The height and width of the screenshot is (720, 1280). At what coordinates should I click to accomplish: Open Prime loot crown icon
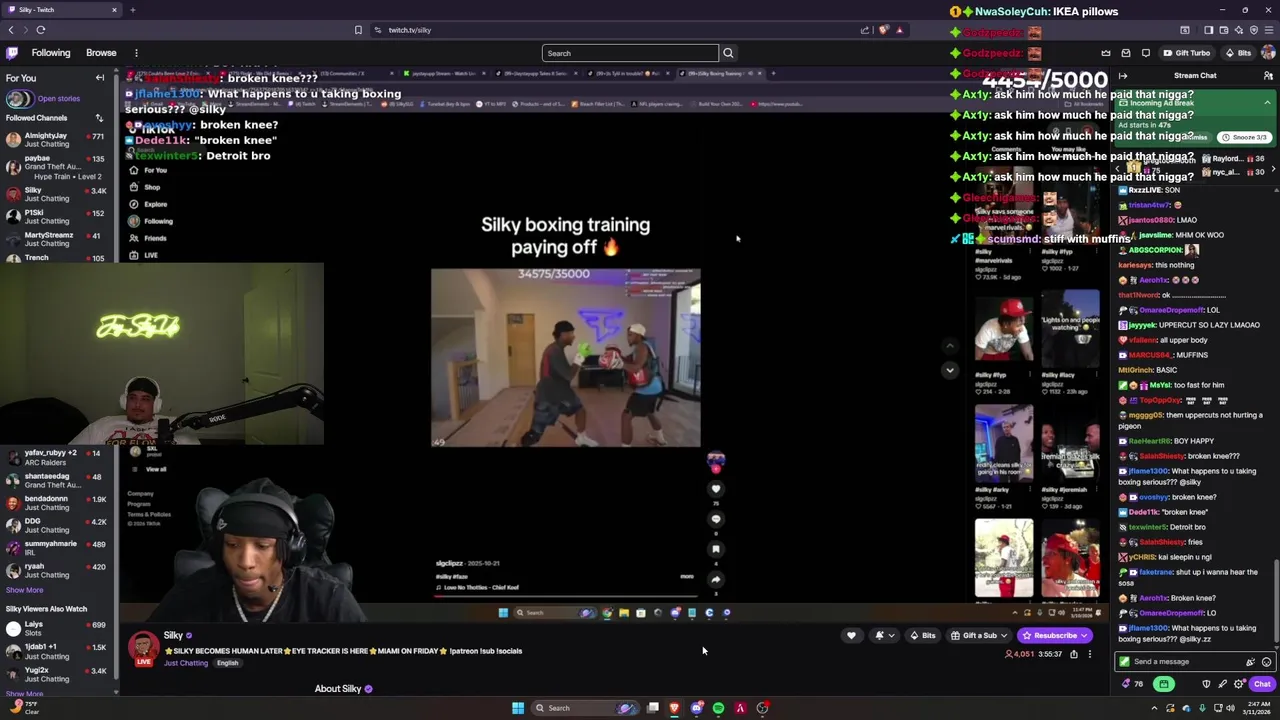pos(1106,53)
